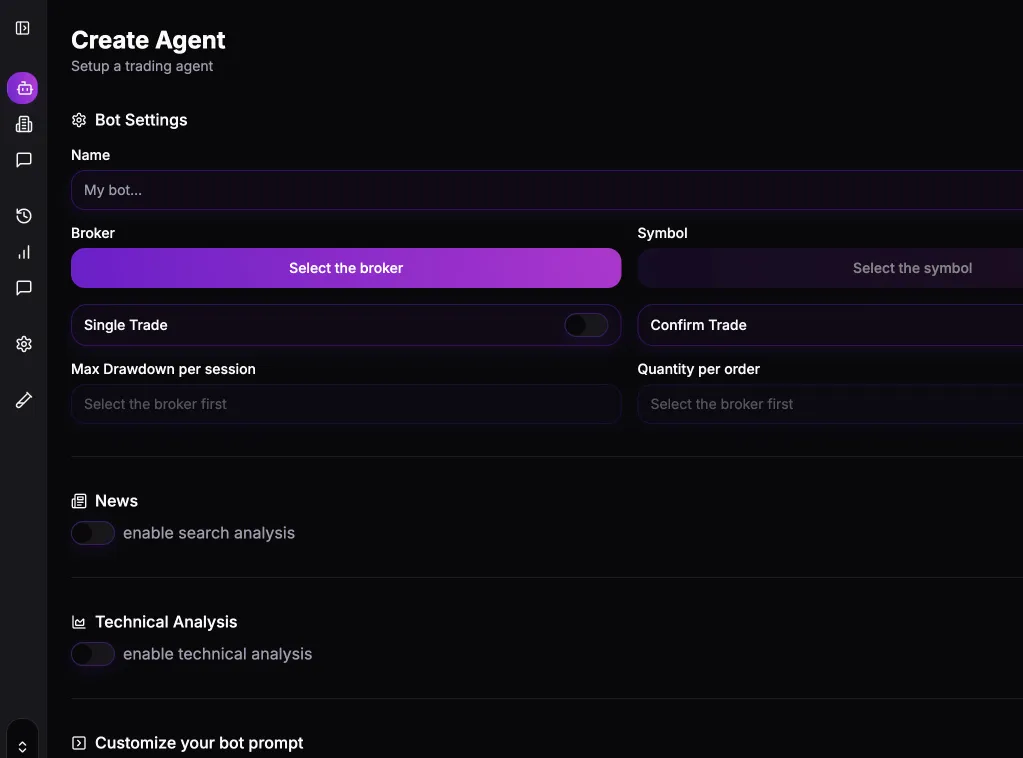Click the Technical Analysis section heading

[166, 622]
